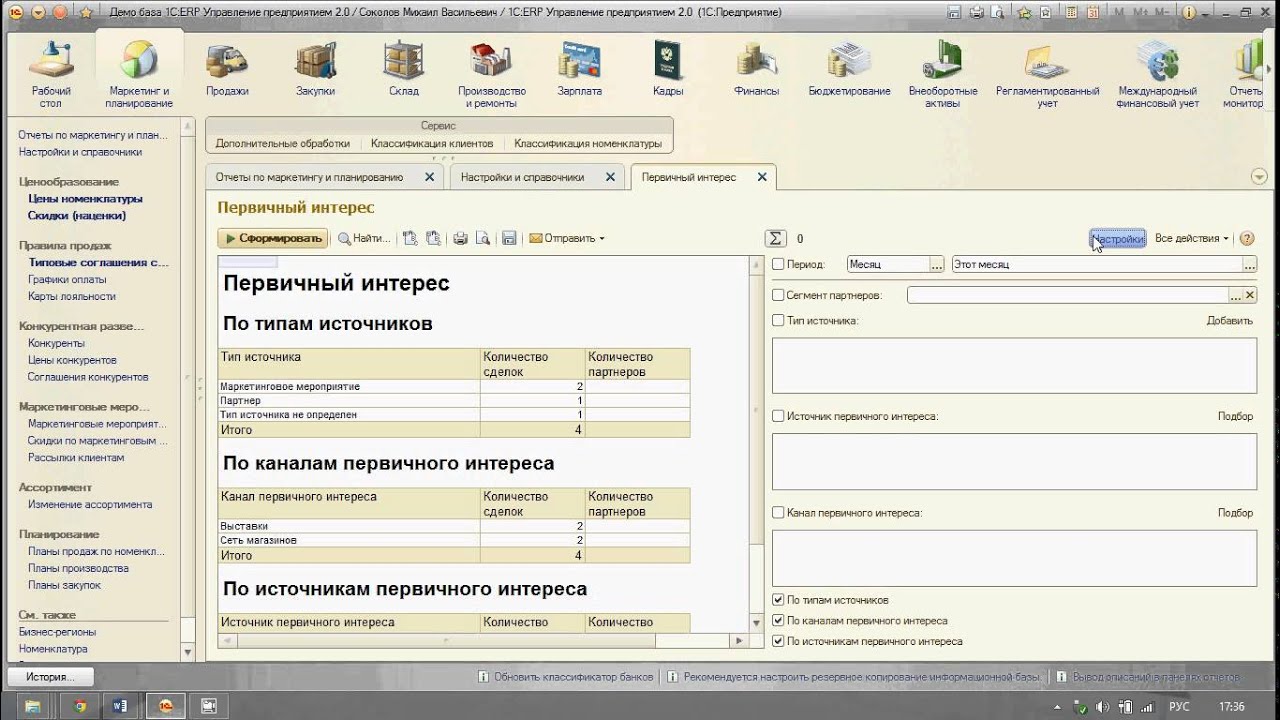Click the История button
Image resolution: width=1280 pixels, height=720 pixels.
click(50, 677)
